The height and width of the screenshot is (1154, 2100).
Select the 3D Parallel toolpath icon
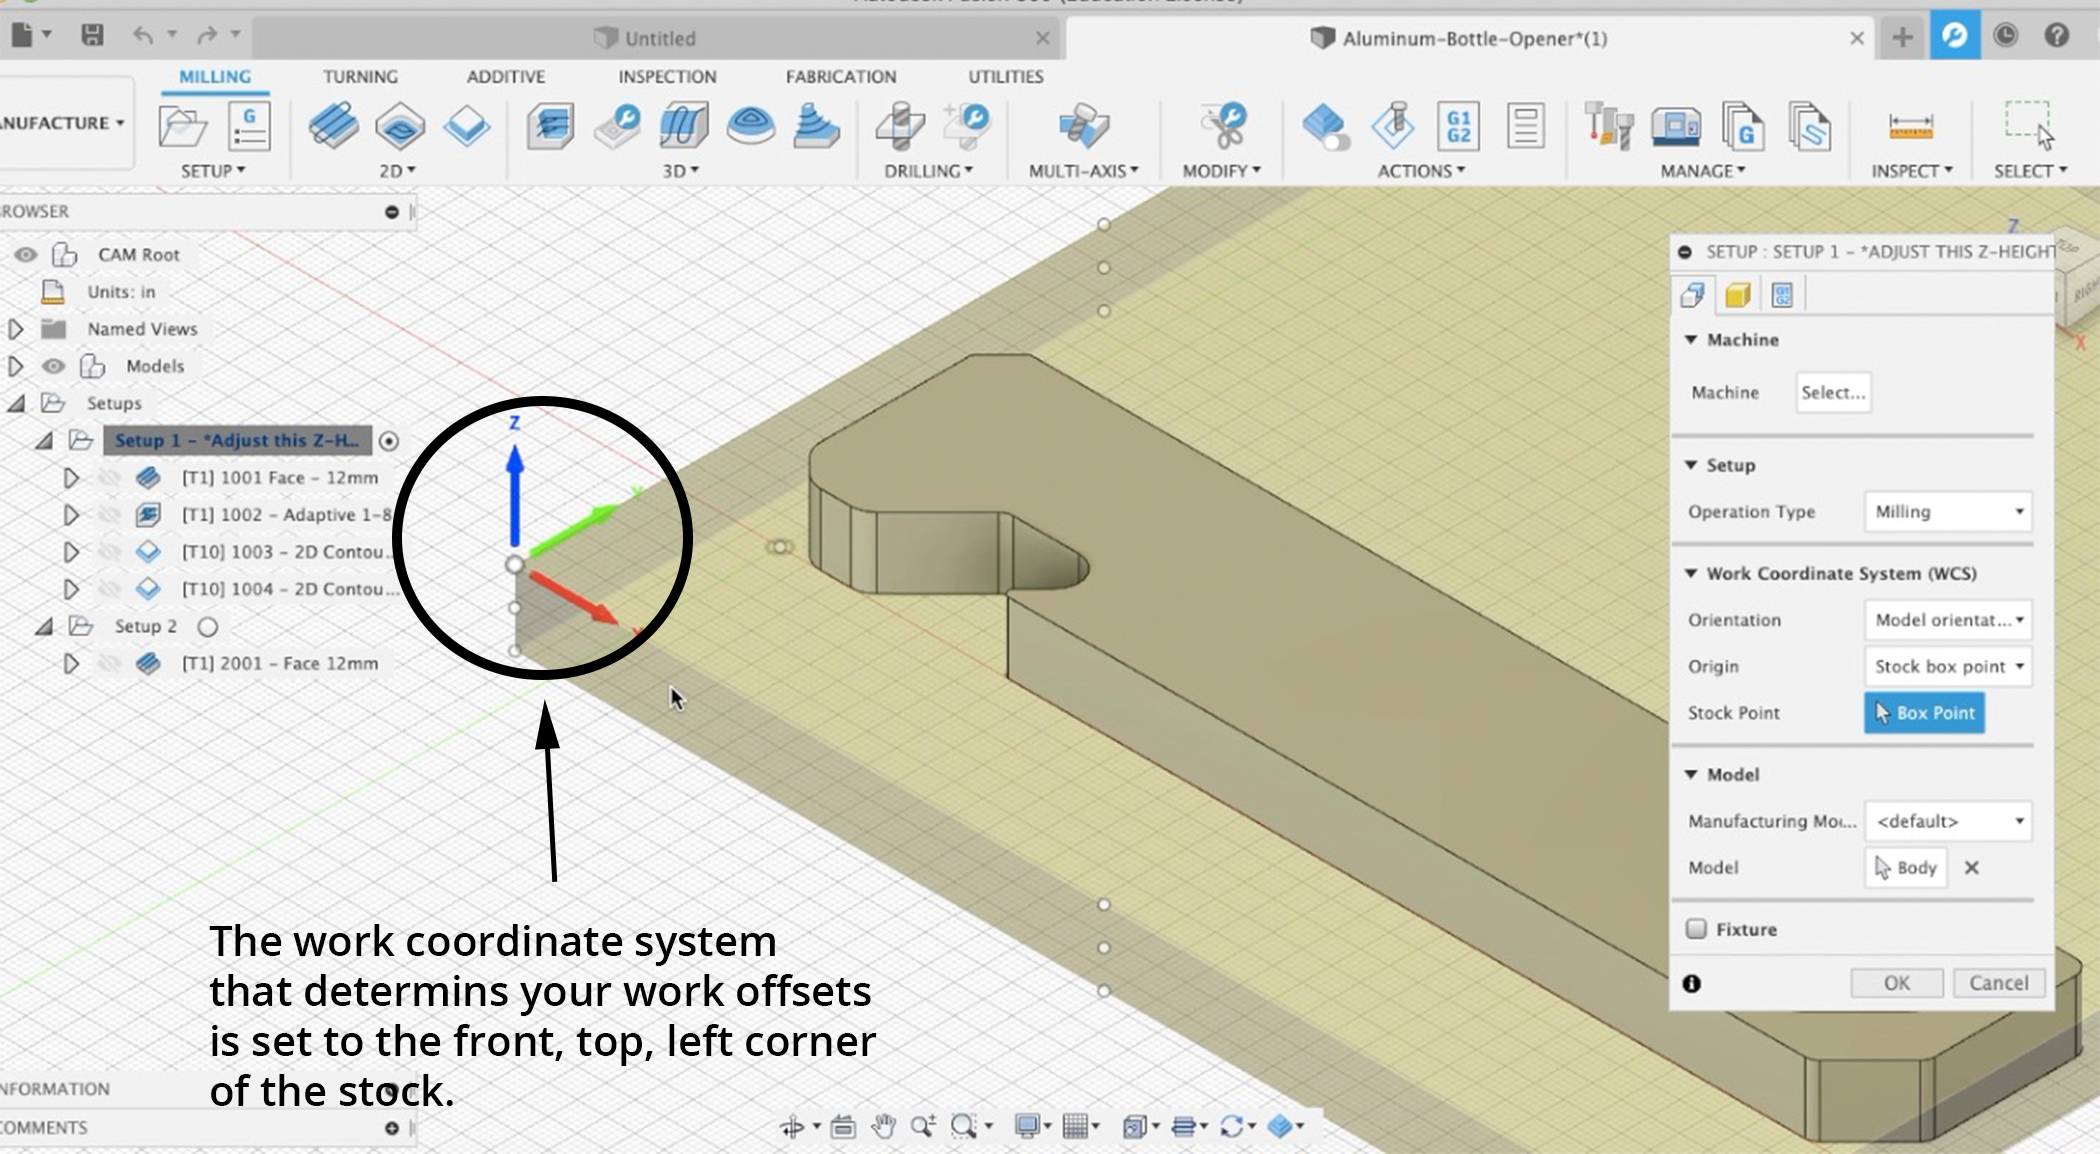684,127
